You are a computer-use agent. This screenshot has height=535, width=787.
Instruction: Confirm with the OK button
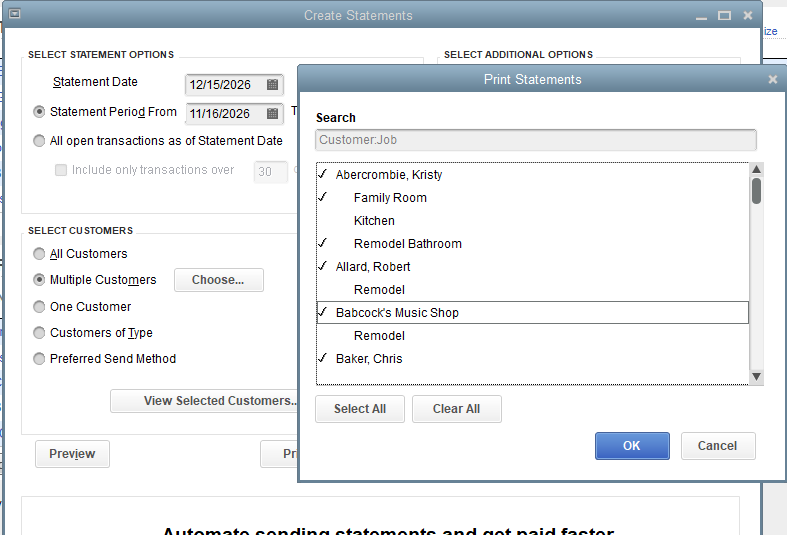[632, 446]
